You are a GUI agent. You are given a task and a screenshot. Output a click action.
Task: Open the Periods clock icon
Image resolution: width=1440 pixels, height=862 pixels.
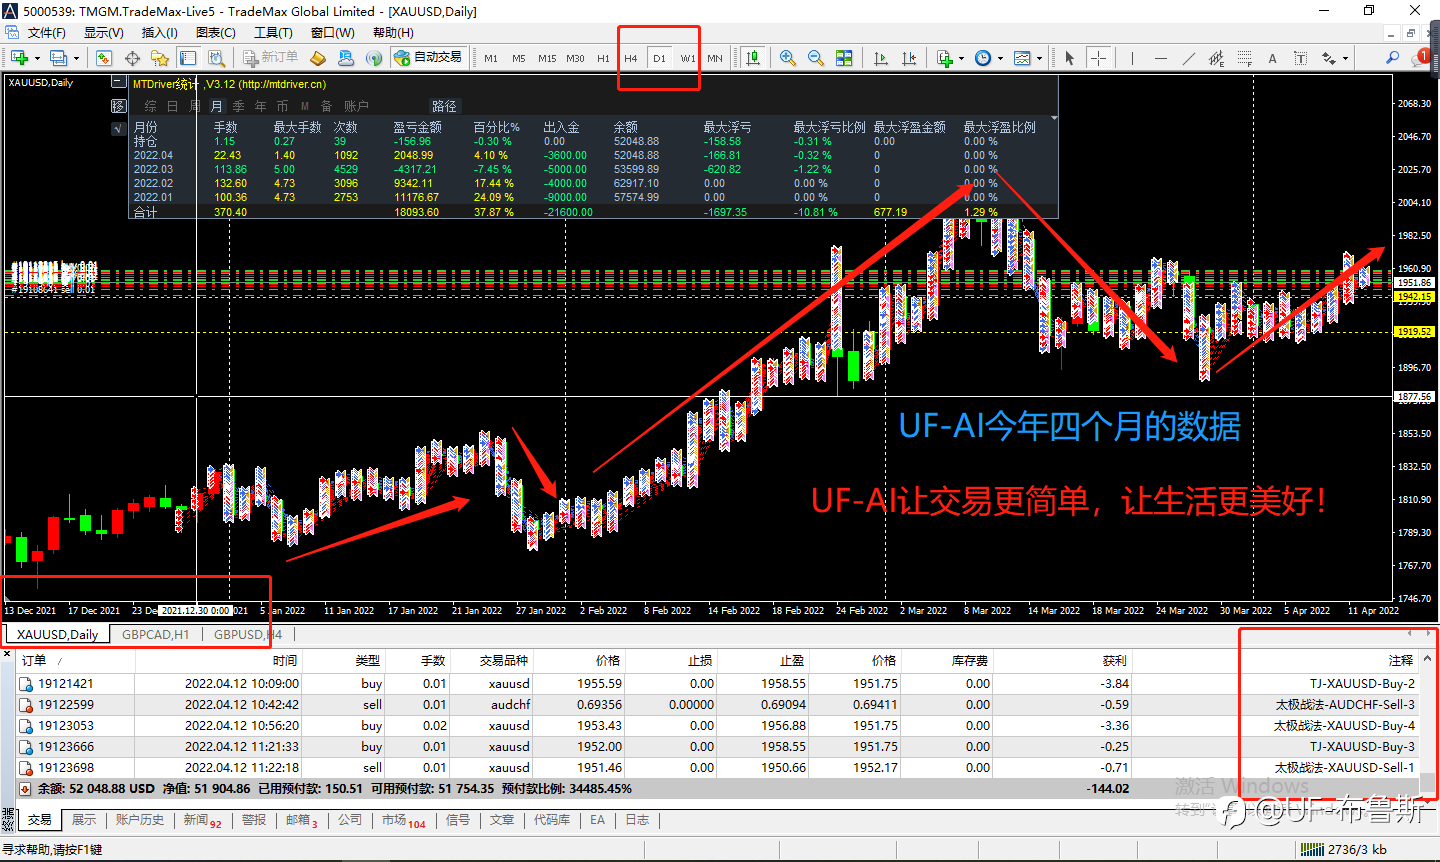pyautogui.click(x=983, y=58)
